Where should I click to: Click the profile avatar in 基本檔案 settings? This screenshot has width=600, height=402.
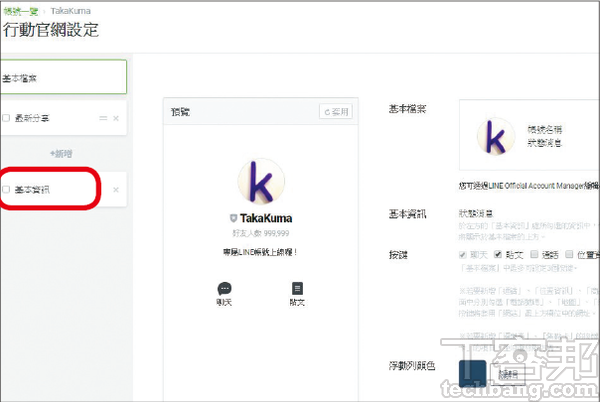click(496, 137)
